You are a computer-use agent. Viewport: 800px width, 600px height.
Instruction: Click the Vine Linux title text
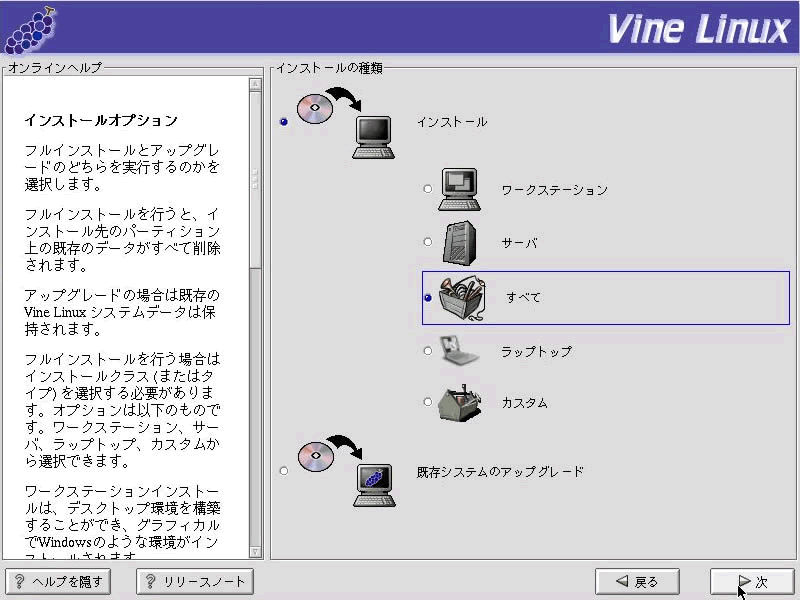(699, 29)
